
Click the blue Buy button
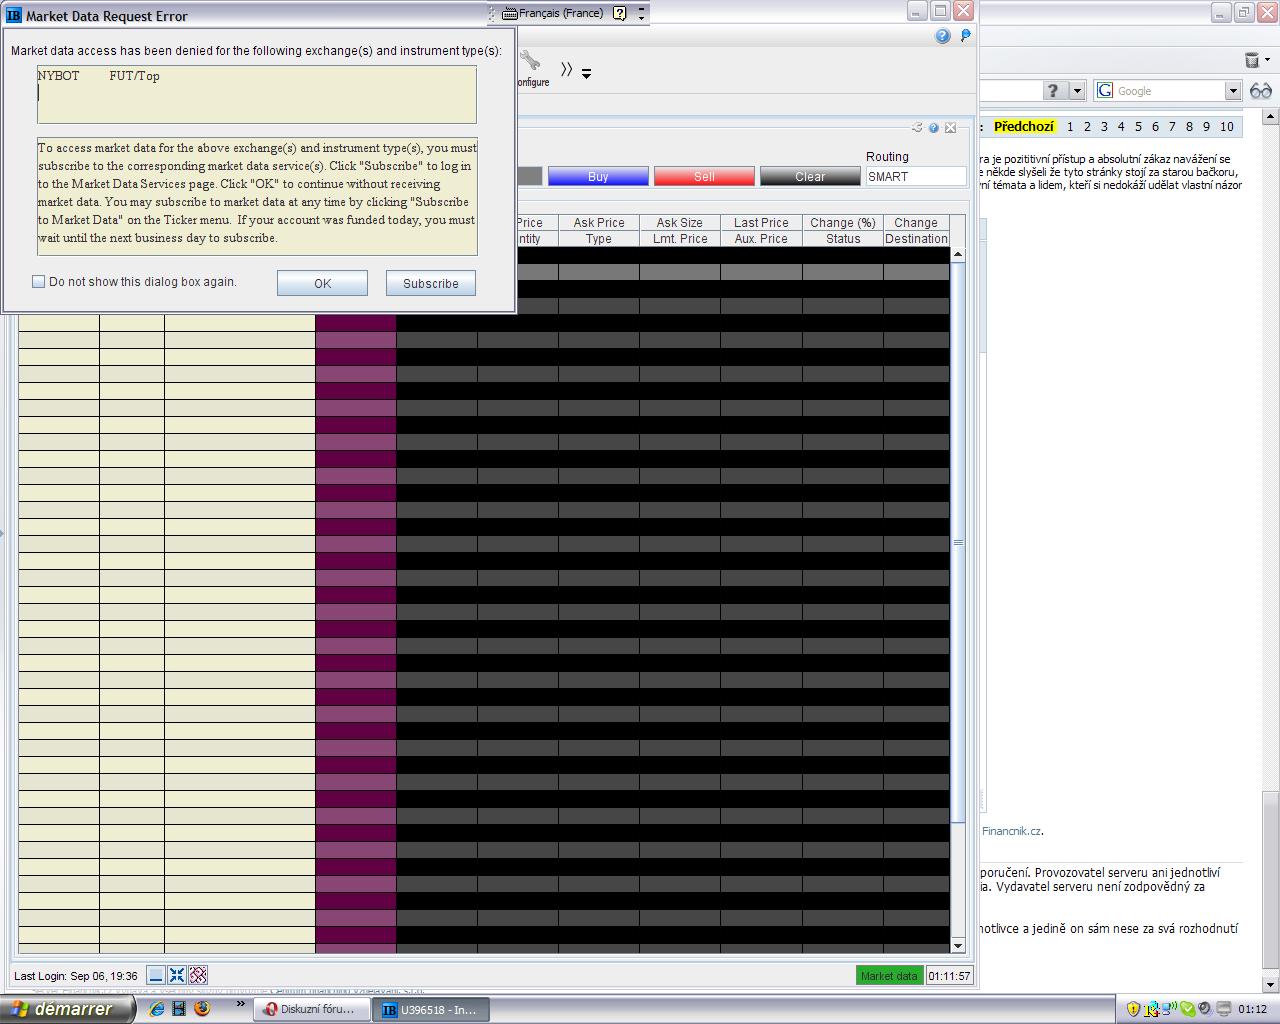click(x=598, y=177)
